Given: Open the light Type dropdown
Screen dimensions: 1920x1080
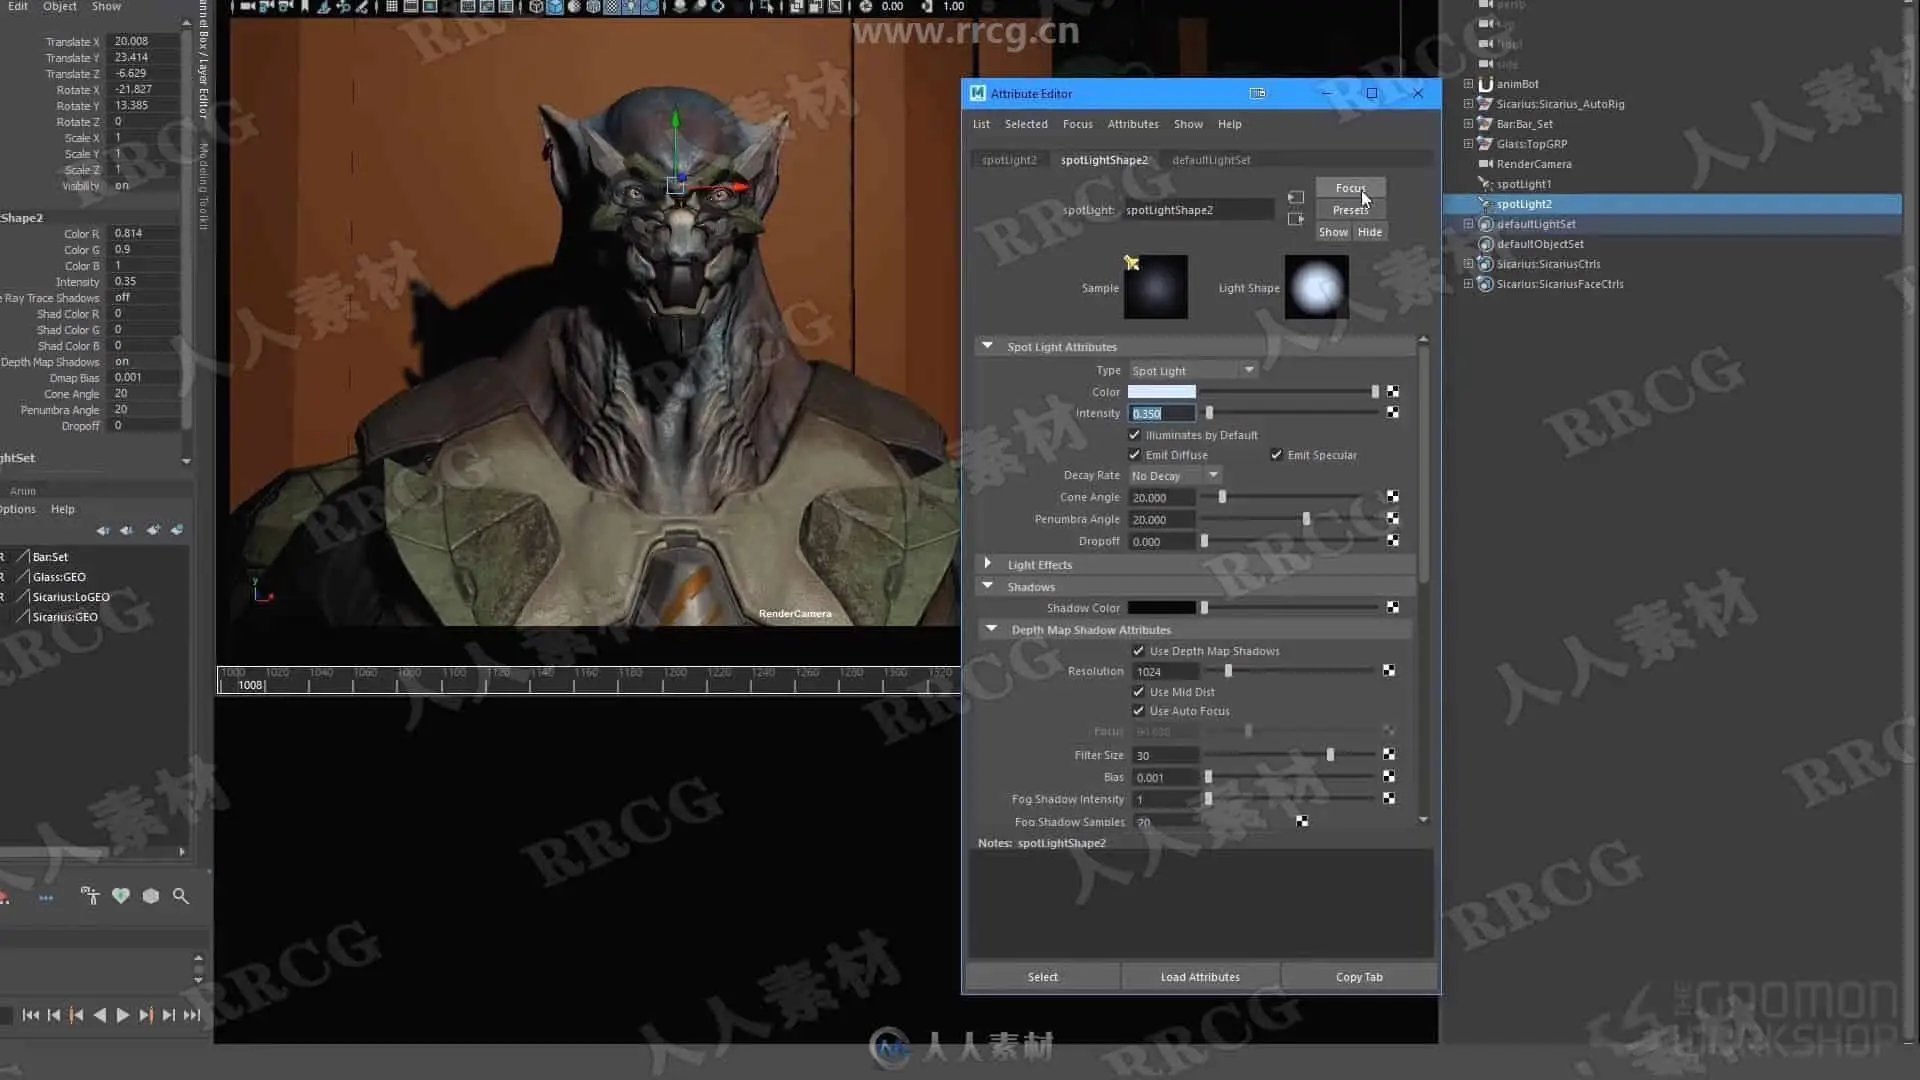Looking at the screenshot, I should tap(1193, 370).
